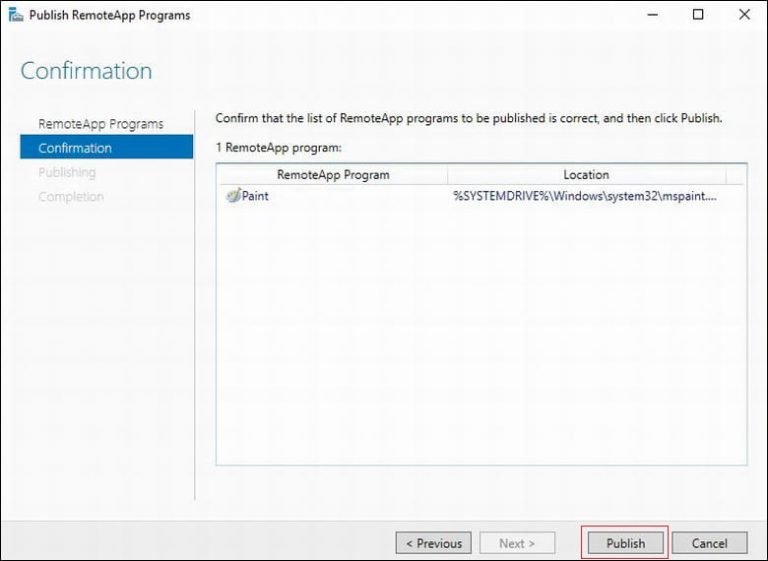Sort by the Location column header
Screen dimensions: 768x561
click(586, 175)
